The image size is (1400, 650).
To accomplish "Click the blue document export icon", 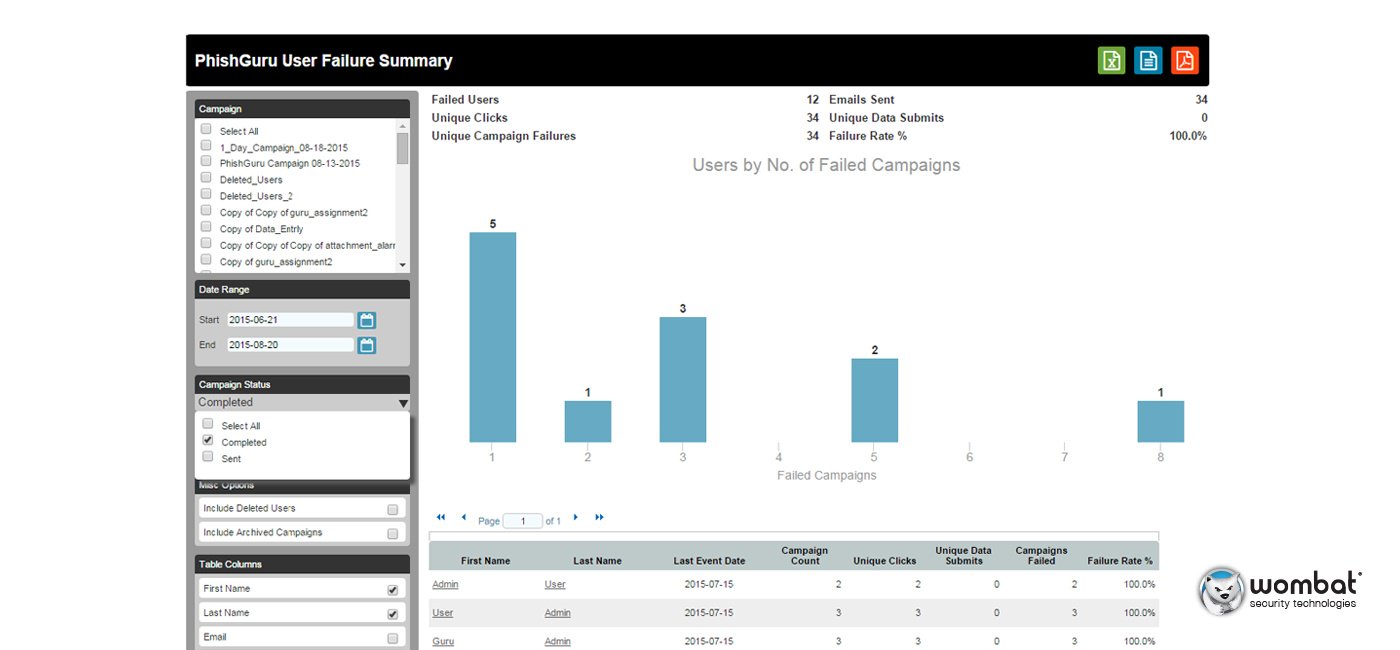I will (1148, 61).
